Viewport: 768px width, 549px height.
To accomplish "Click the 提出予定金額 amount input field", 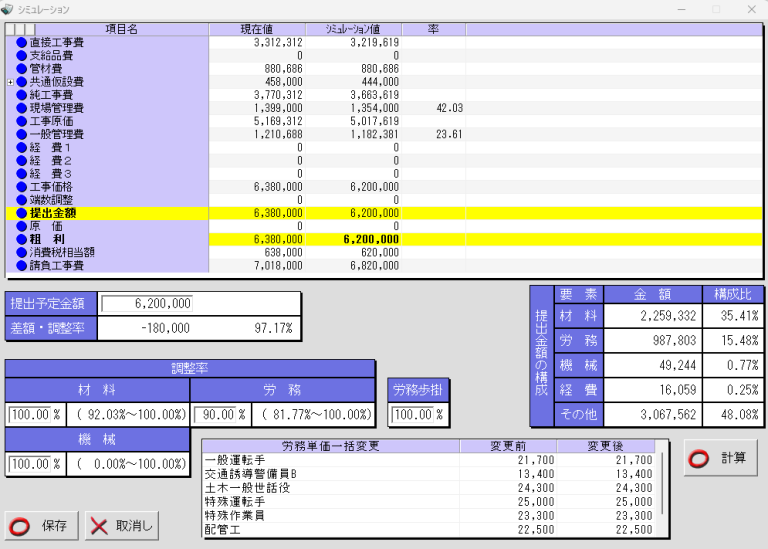I will click(147, 303).
